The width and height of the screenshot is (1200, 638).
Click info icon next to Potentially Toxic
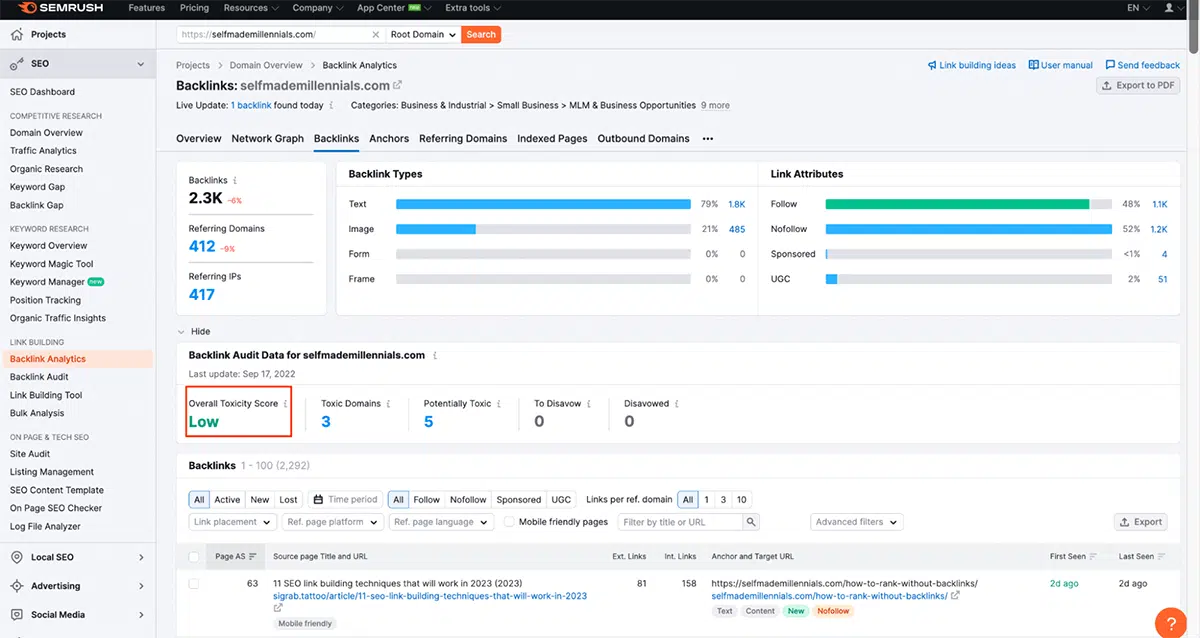tap(498, 404)
